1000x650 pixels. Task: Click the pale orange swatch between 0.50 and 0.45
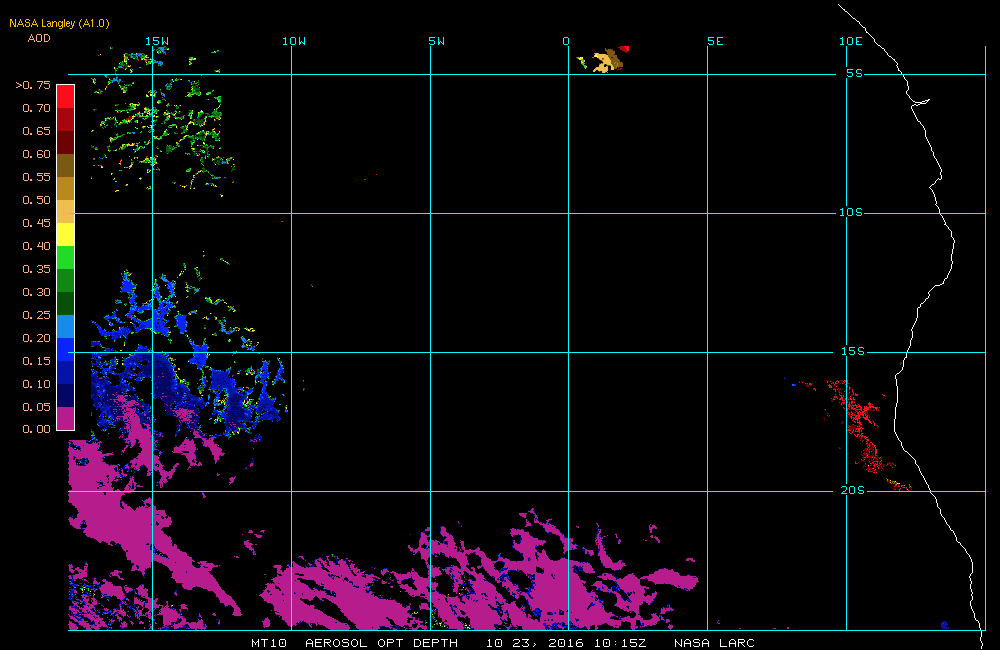click(66, 211)
